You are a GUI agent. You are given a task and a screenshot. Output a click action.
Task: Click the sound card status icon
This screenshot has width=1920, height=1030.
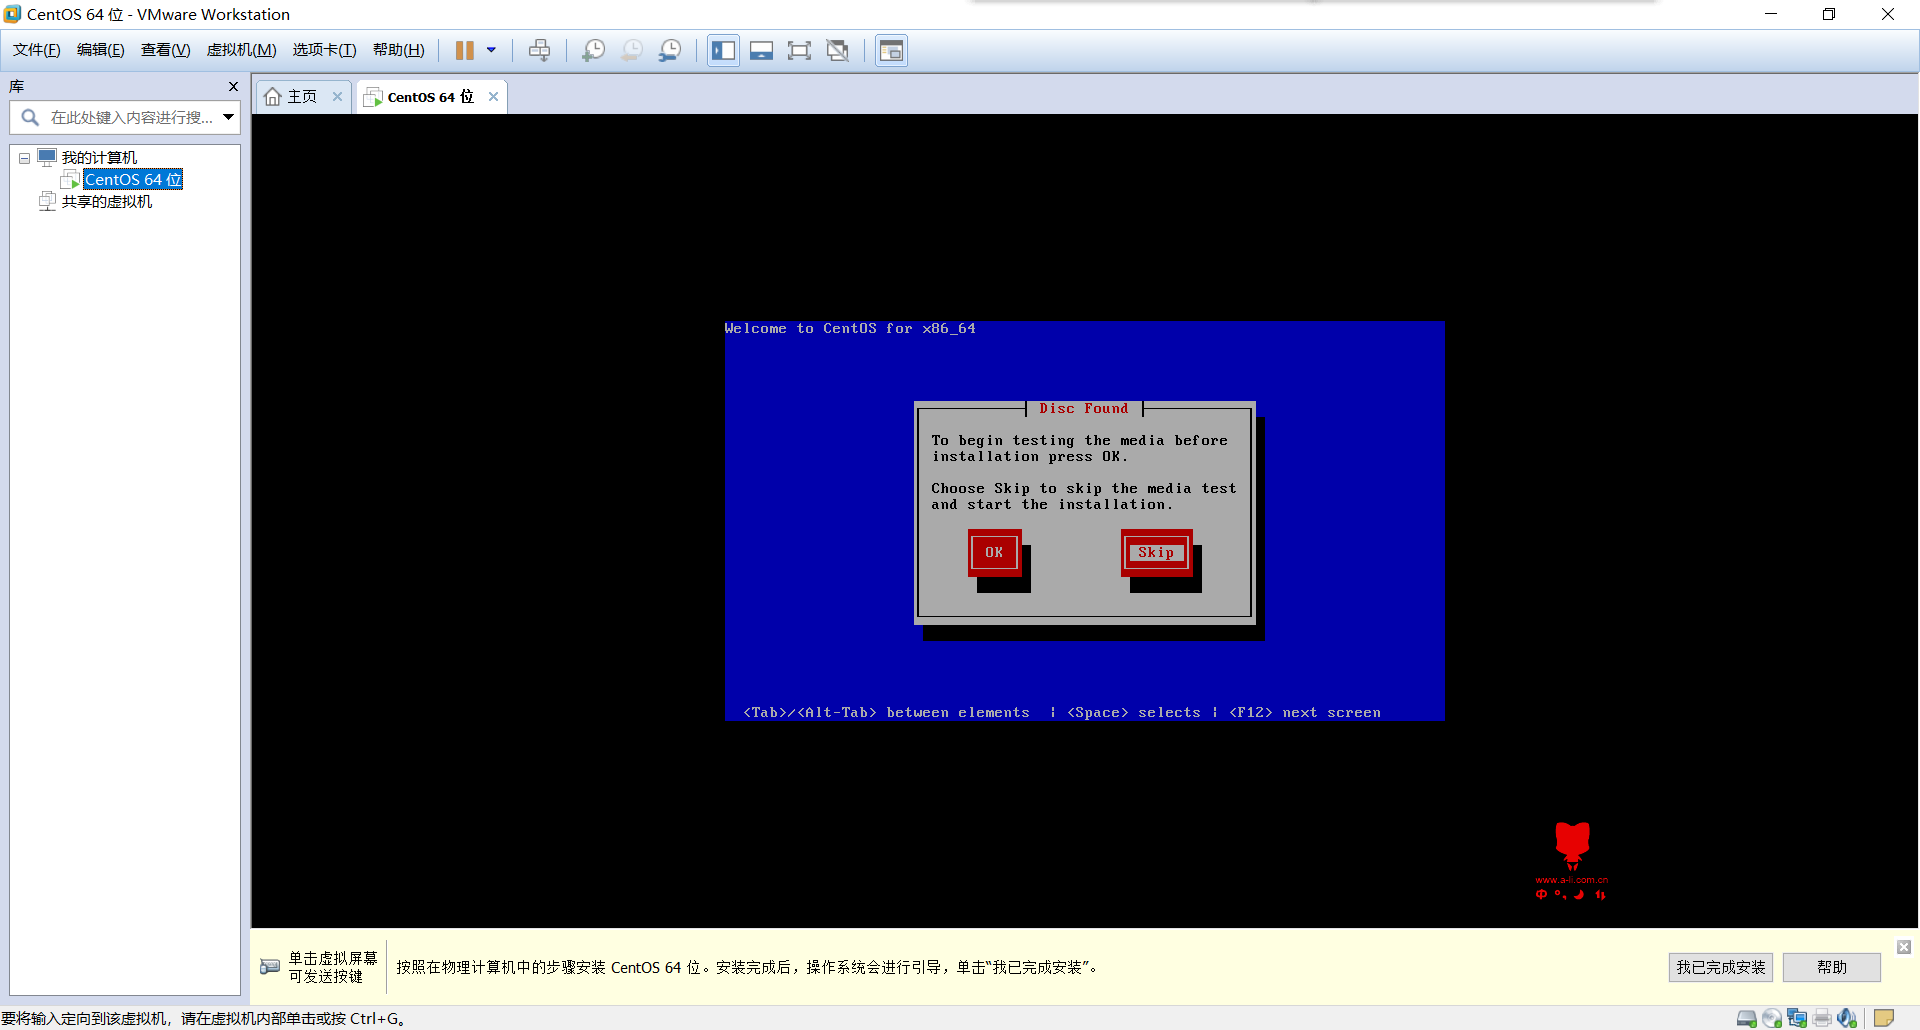tap(1847, 1018)
